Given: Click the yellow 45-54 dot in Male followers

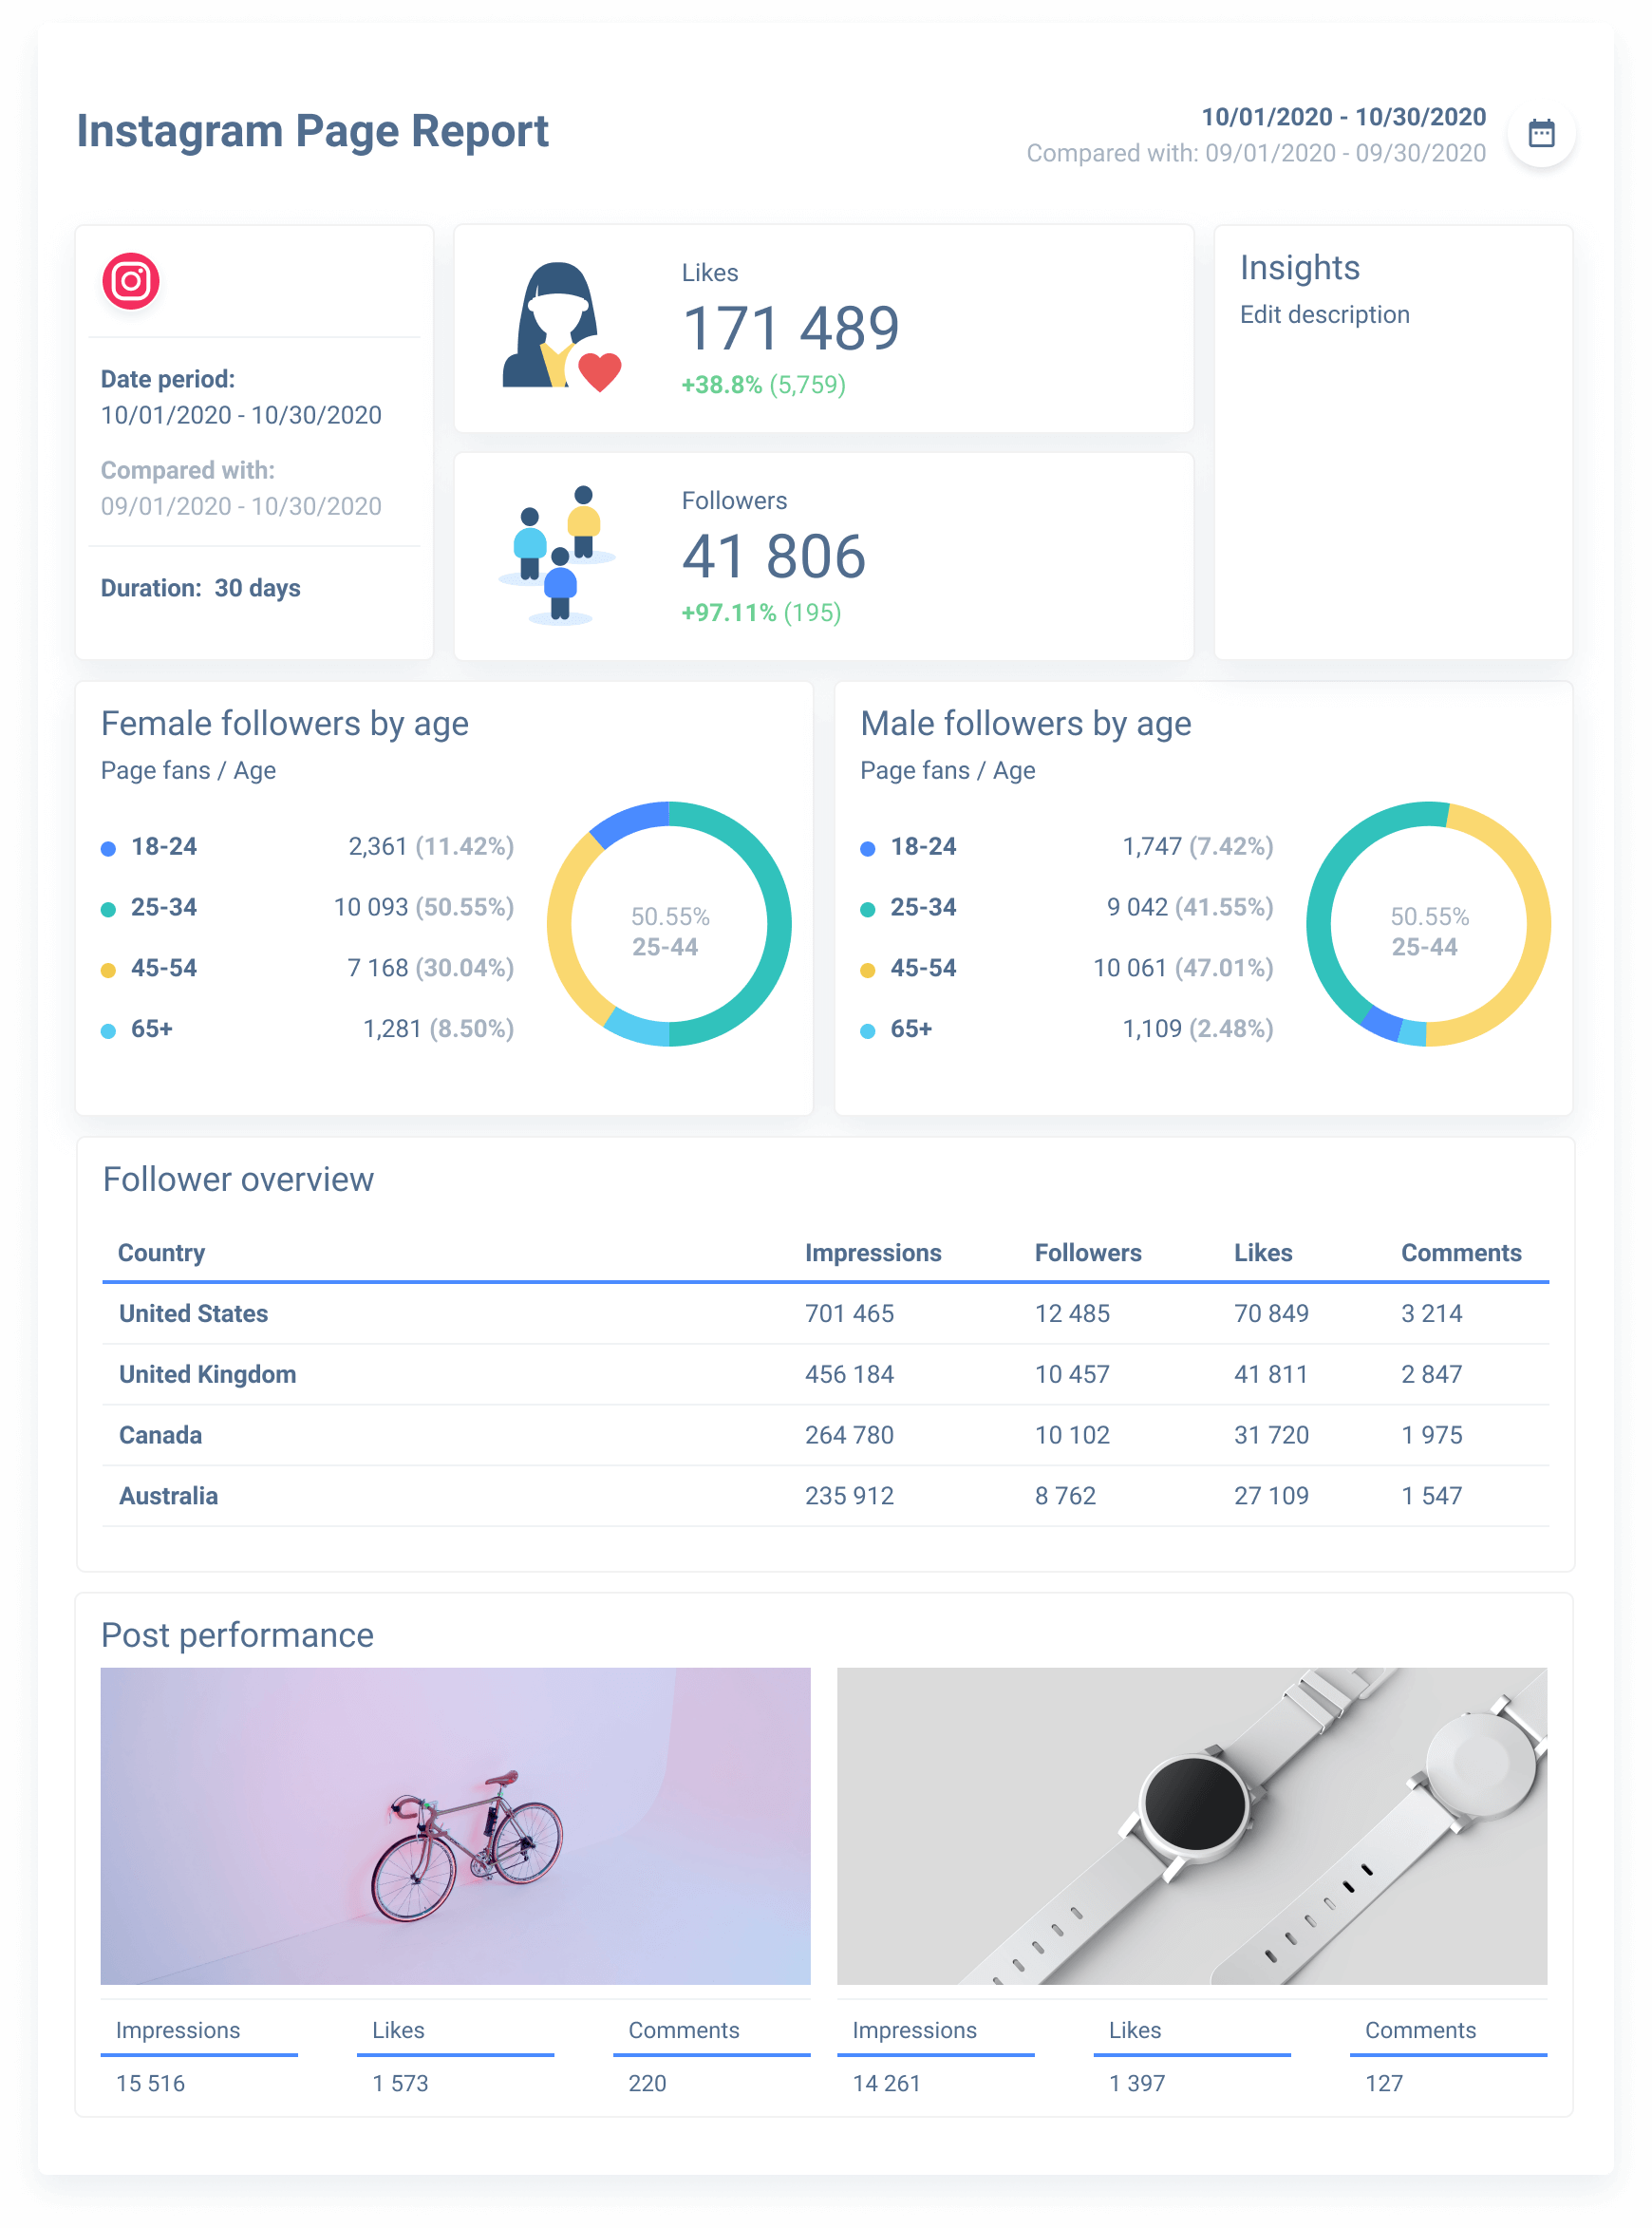Looking at the screenshot, I should (x=867, y=971).
